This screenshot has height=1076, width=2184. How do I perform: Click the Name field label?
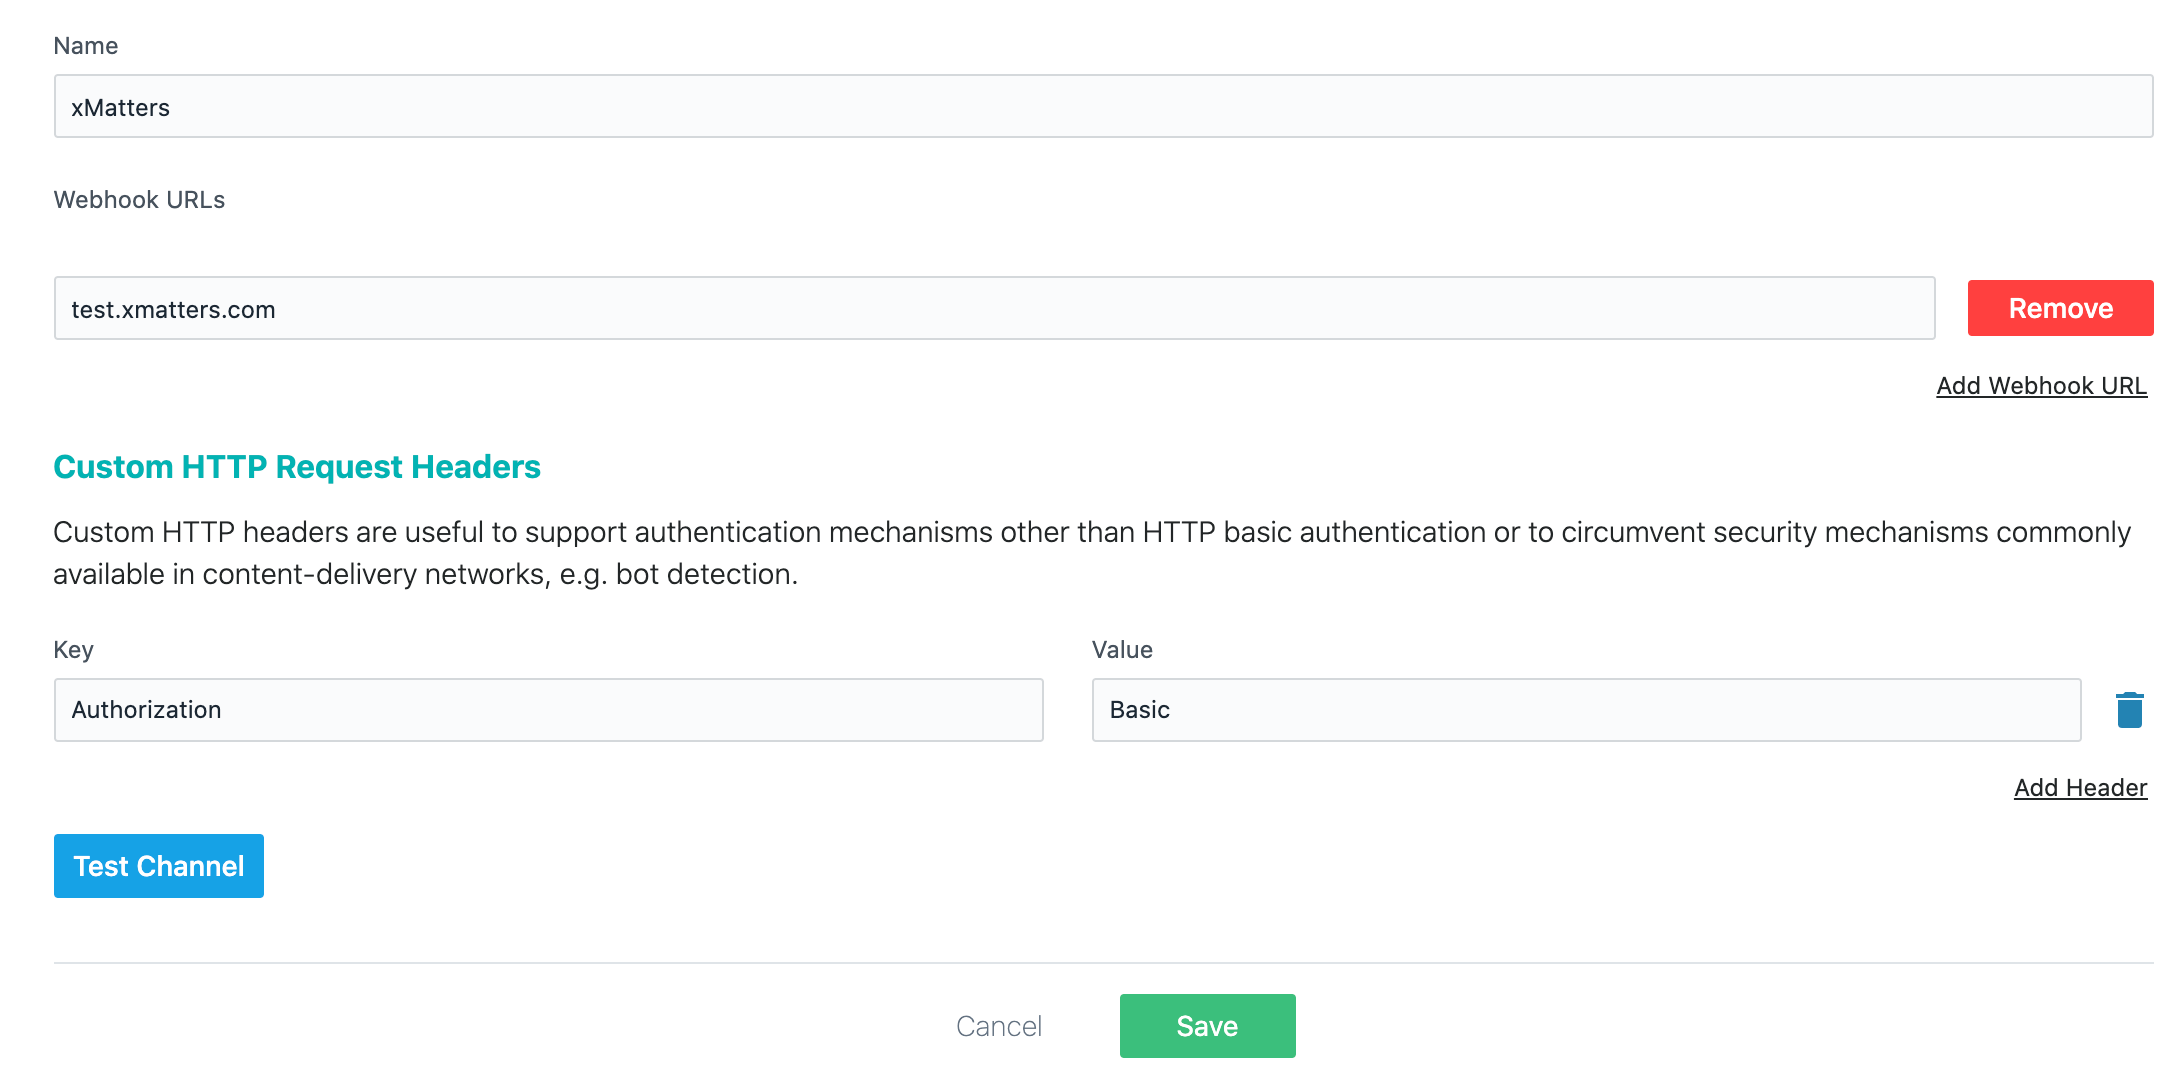click(x=86, y=46)
